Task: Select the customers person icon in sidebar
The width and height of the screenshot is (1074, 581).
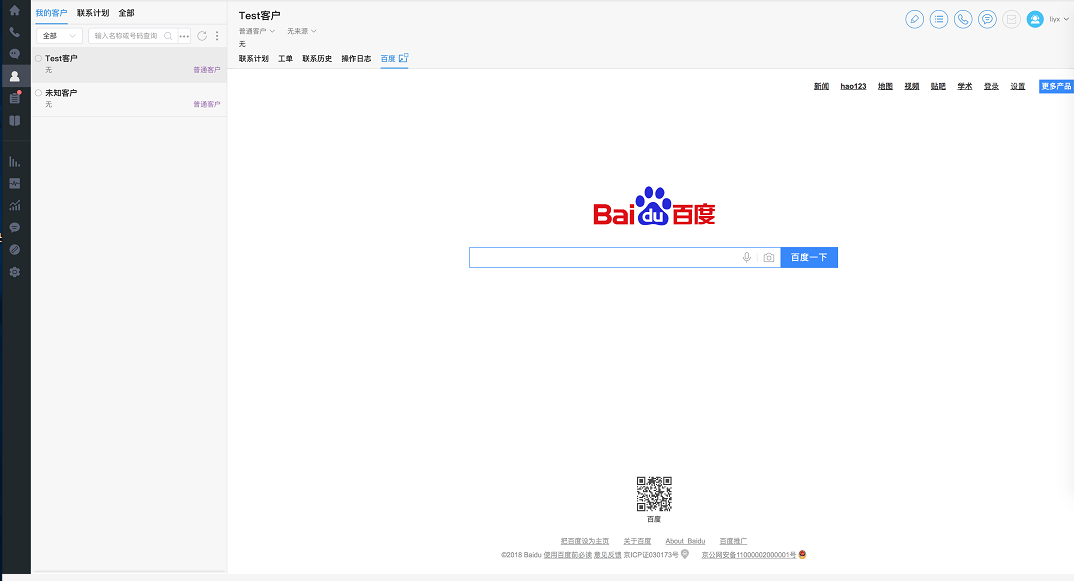Action: pos(14,76)
